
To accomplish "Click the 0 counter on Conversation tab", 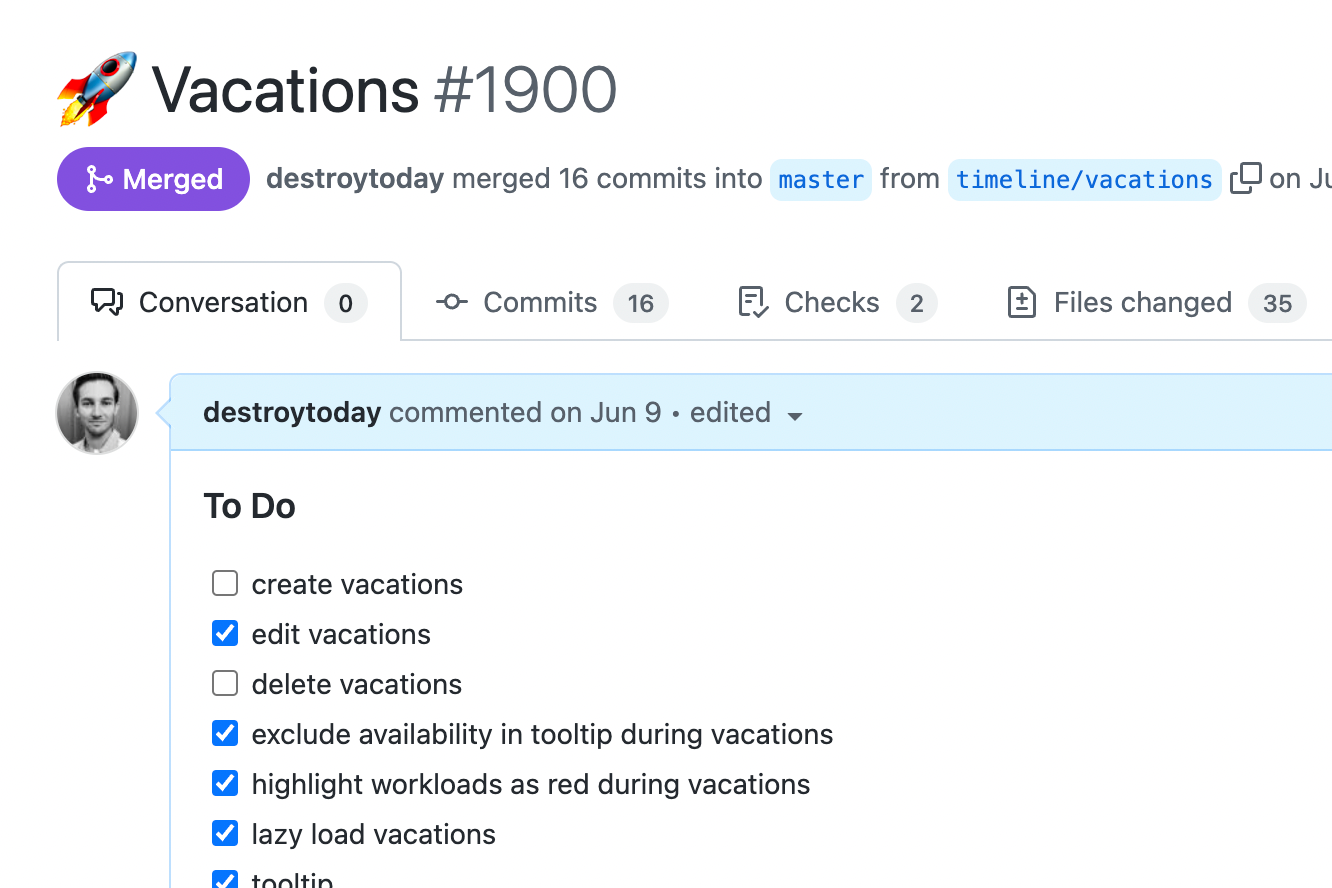I will coord(346,303).
